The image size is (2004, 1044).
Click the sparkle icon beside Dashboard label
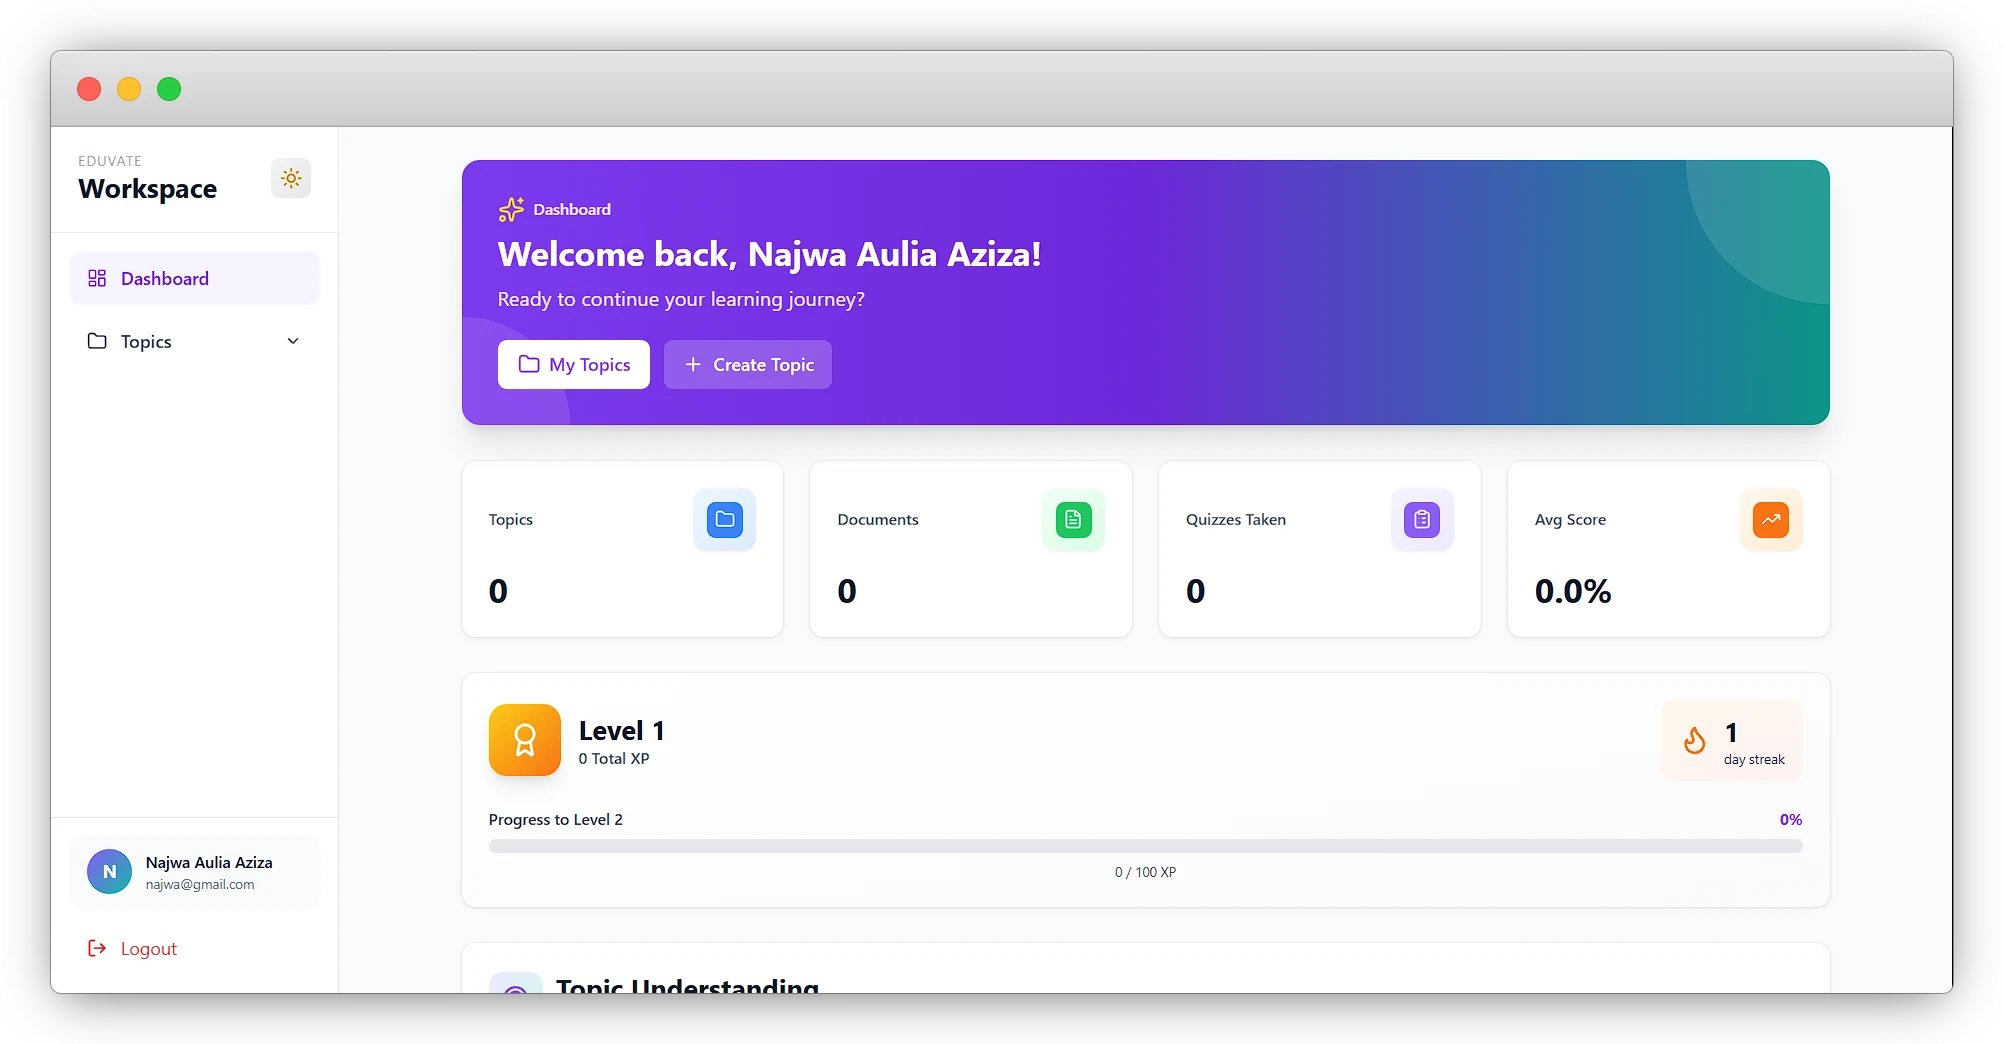(x=511, y=209)
